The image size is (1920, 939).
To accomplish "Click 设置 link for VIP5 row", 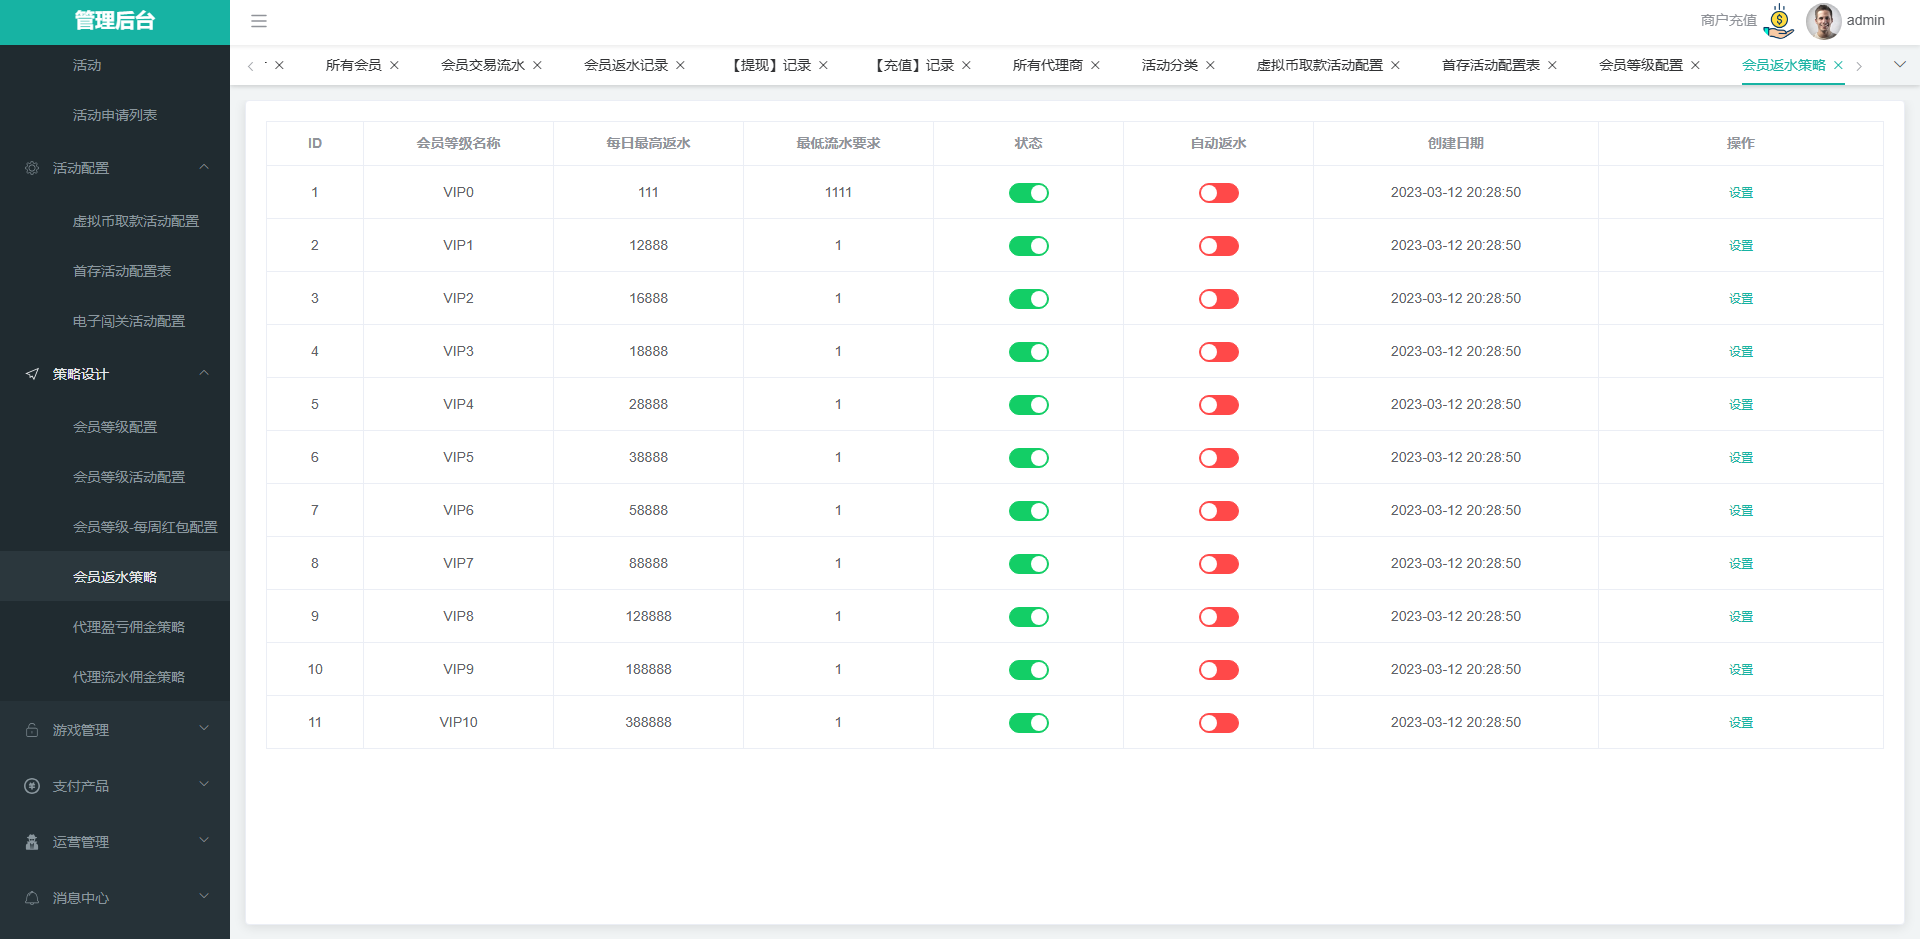I will pyautogui.click(x=1740, y=458).
